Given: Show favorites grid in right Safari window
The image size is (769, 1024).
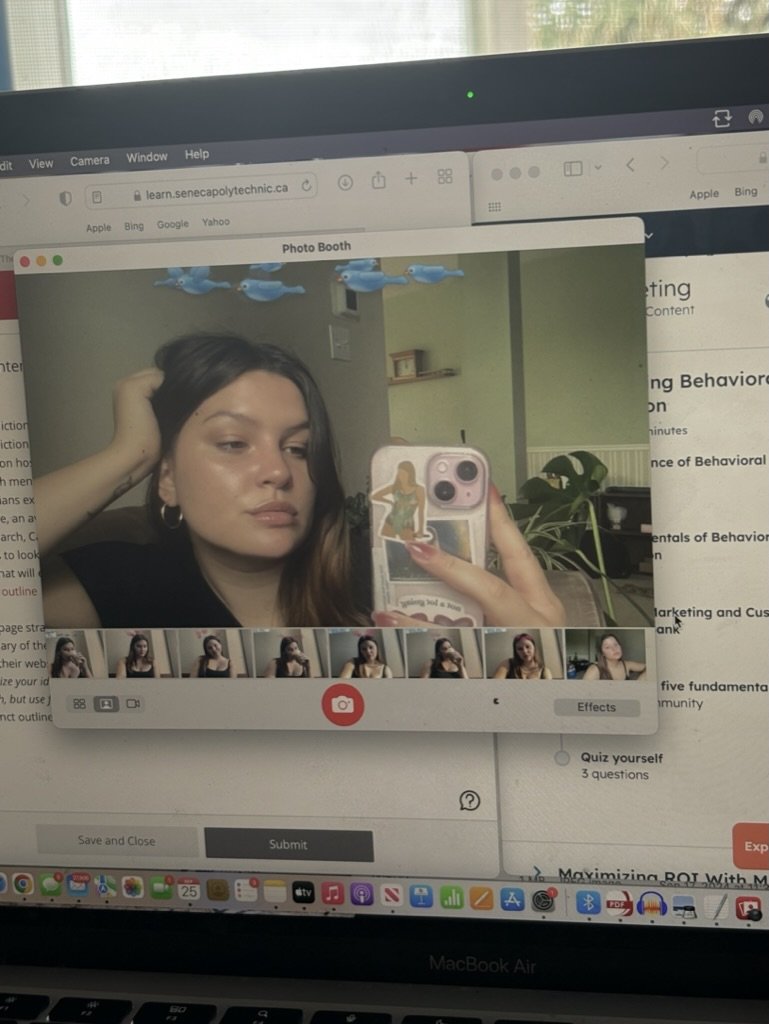Looking at the screenshot, I should coord(495,207).
